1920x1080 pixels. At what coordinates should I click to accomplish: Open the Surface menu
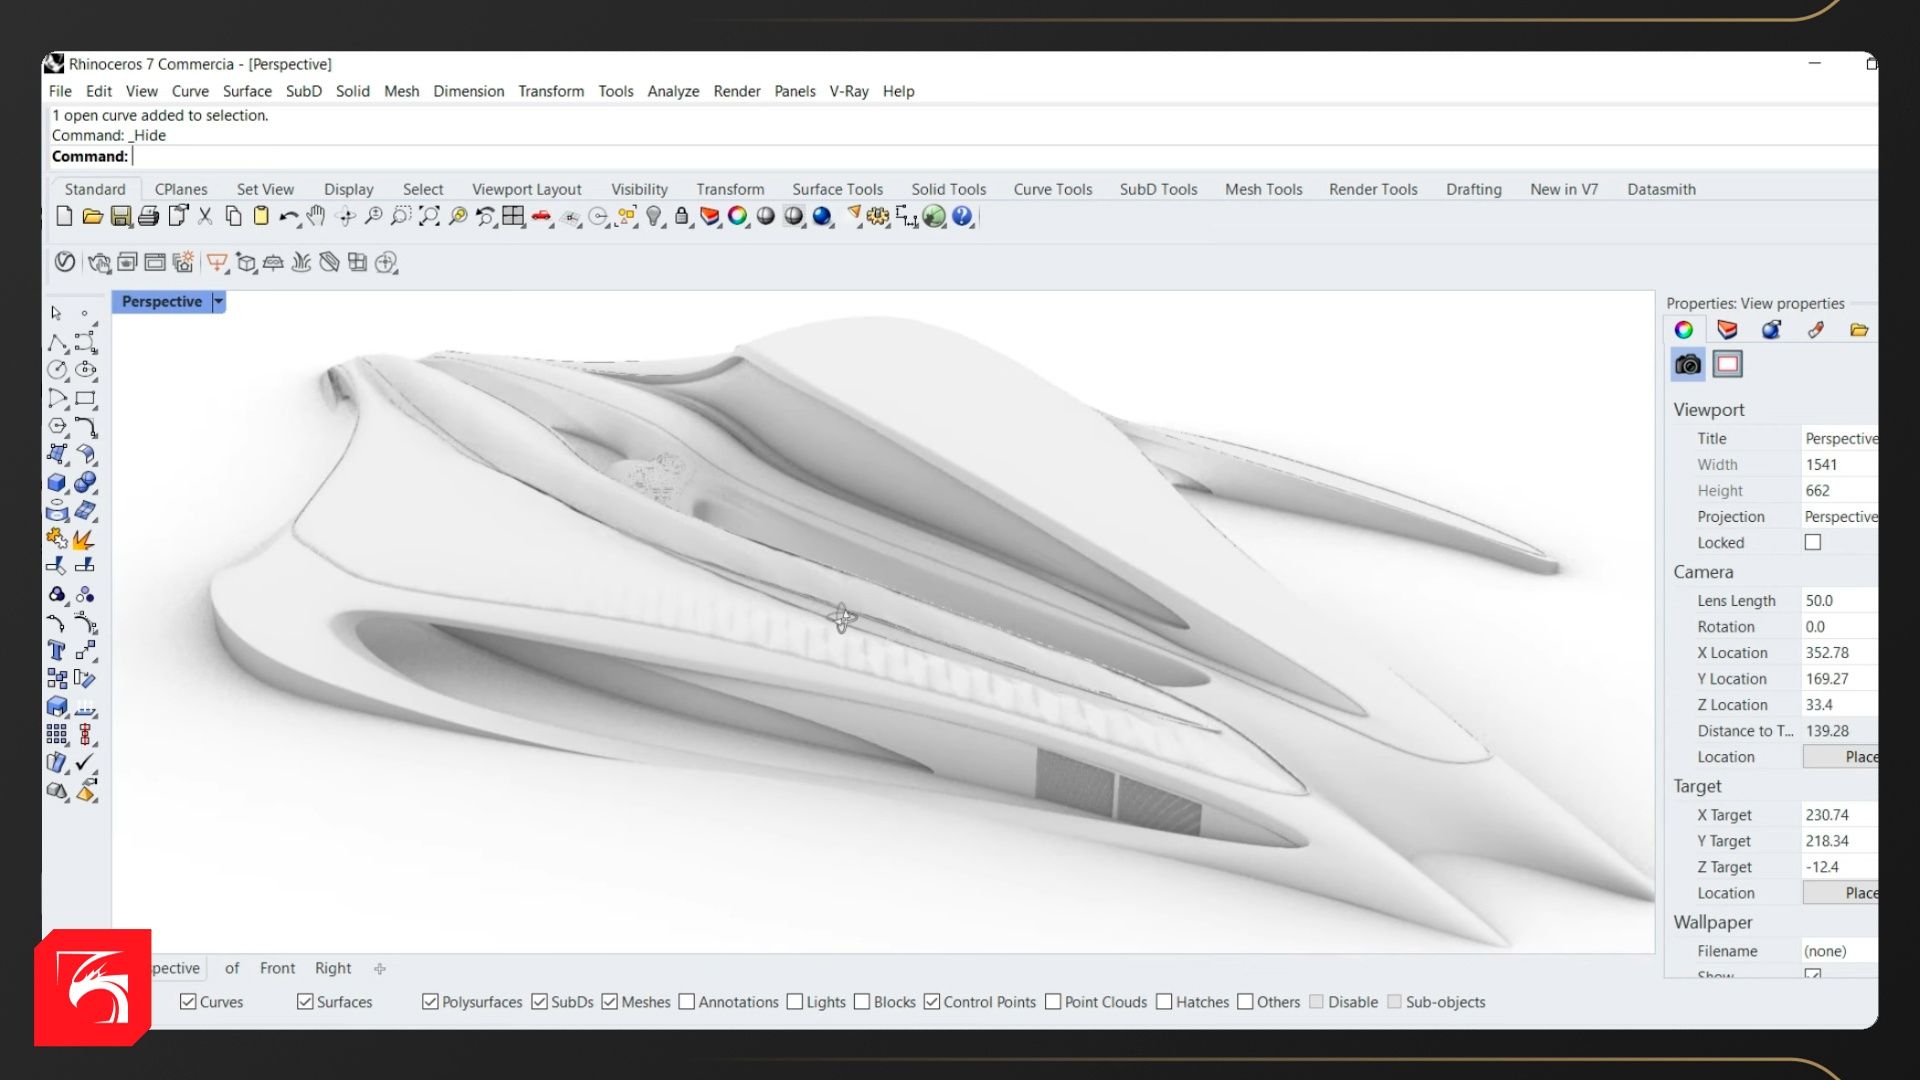coord(247,91)
